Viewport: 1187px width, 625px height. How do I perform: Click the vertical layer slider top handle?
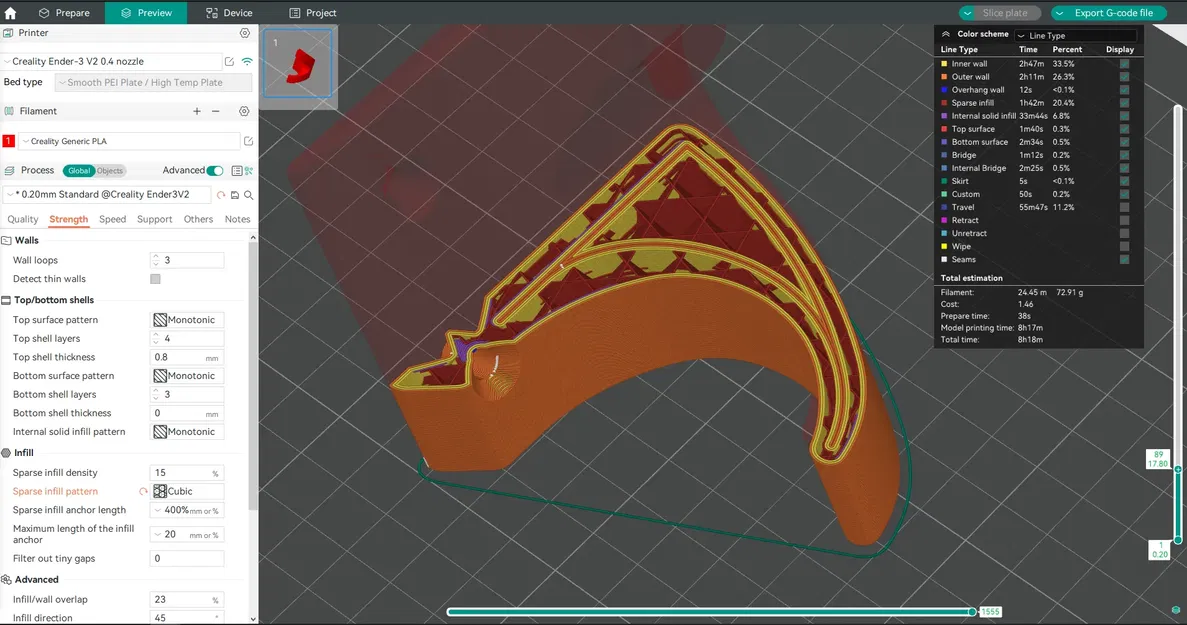pyautogui.click(x=1178, y=469)
